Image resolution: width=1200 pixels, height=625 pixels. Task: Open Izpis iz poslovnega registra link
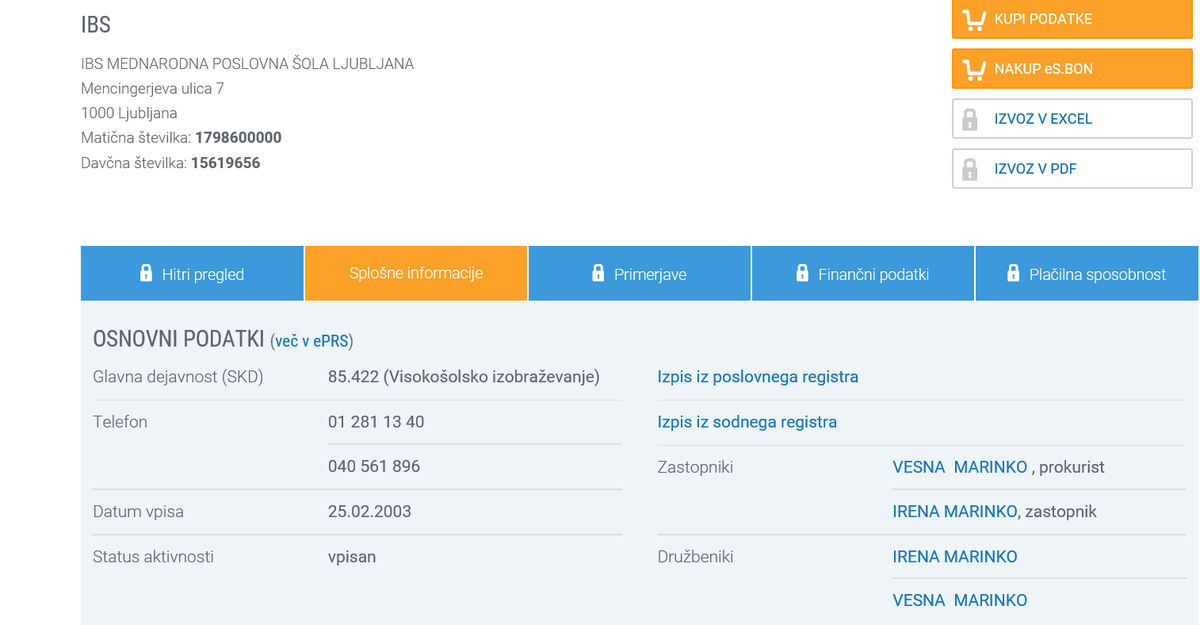[758, 377]
